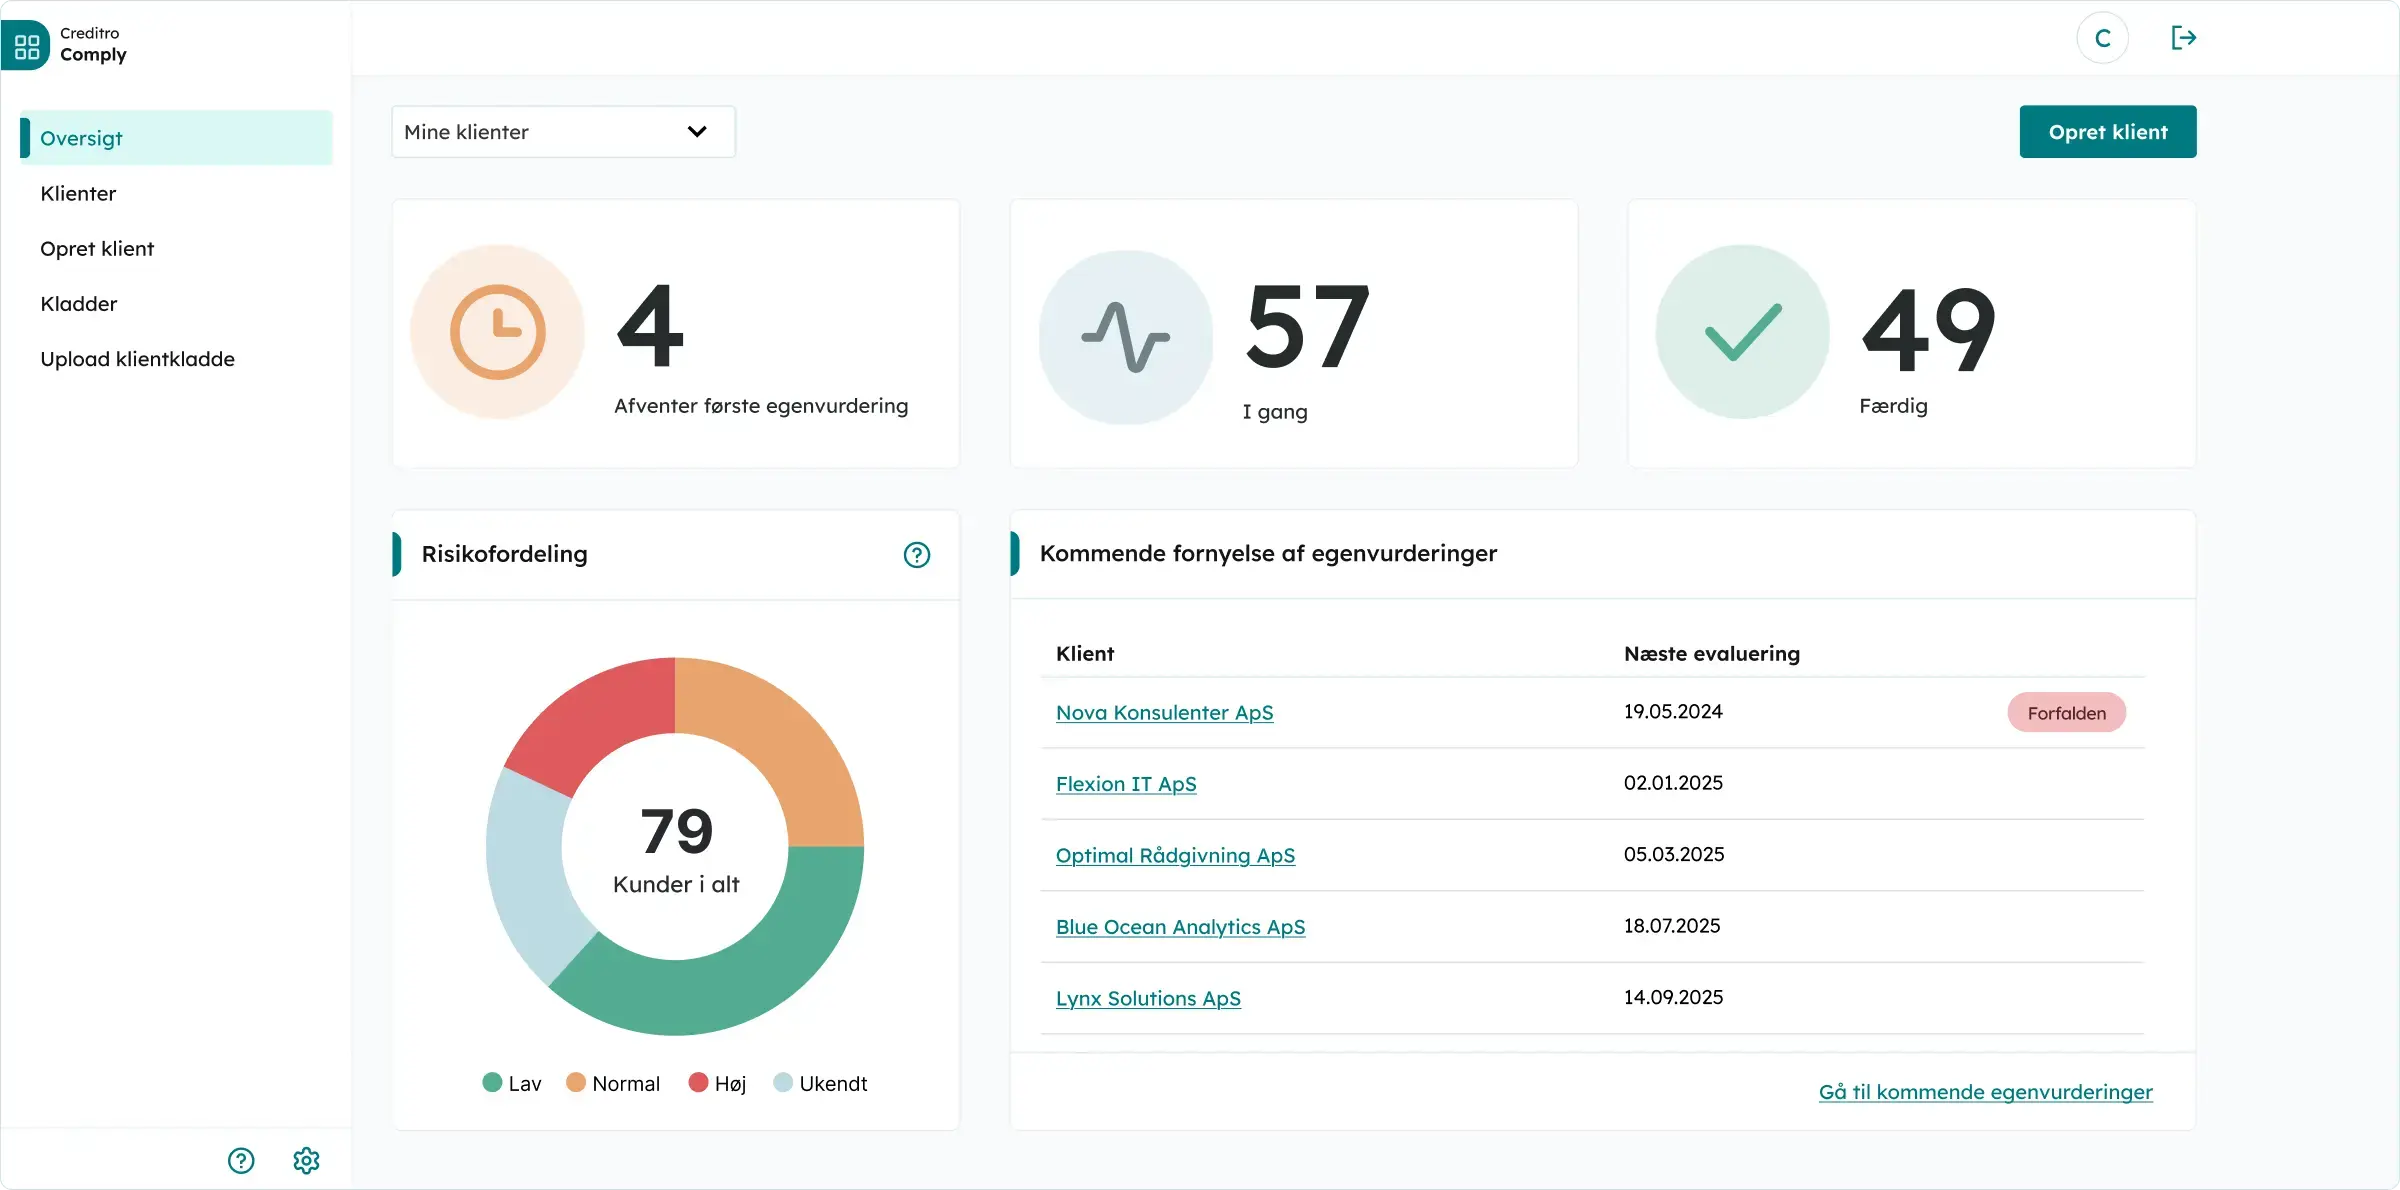Open the user profile circle icon
Image resolution: width=2400 pixels, height=1190 pixels.
coord(2102,38)
